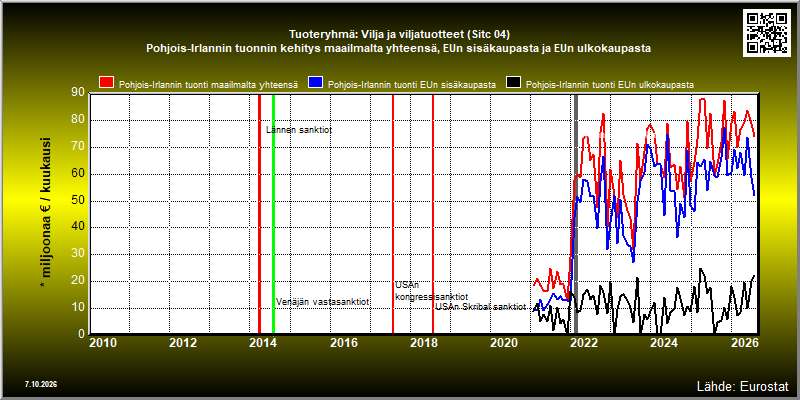Click the x-axis label '2026'
This screenshot has width=800, height=400.
(744, 342)
